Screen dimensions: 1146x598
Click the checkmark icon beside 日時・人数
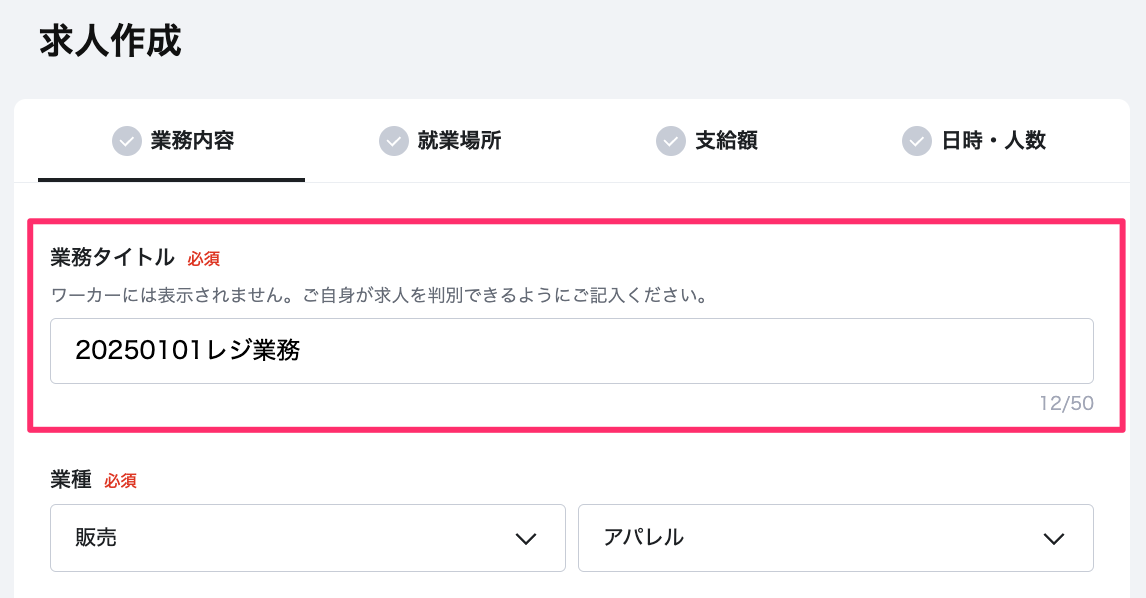click(x=916, y=141)
